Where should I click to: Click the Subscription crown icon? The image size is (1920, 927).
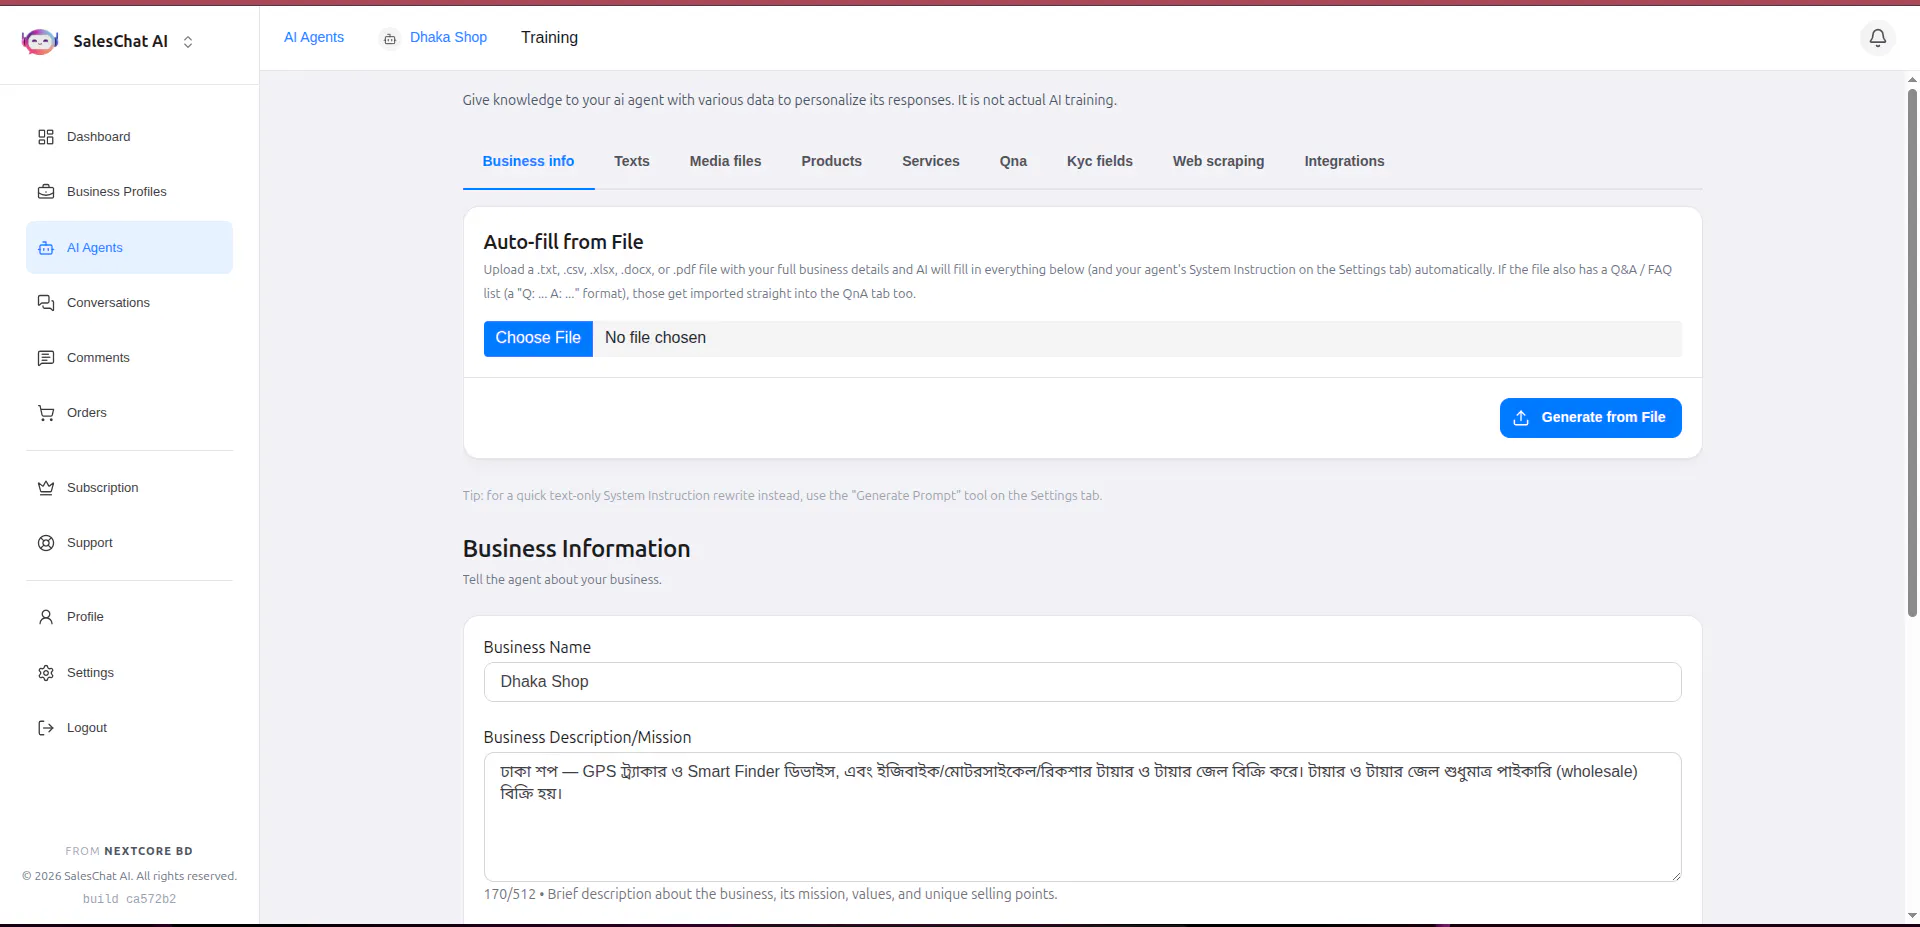tap(46, 488)
